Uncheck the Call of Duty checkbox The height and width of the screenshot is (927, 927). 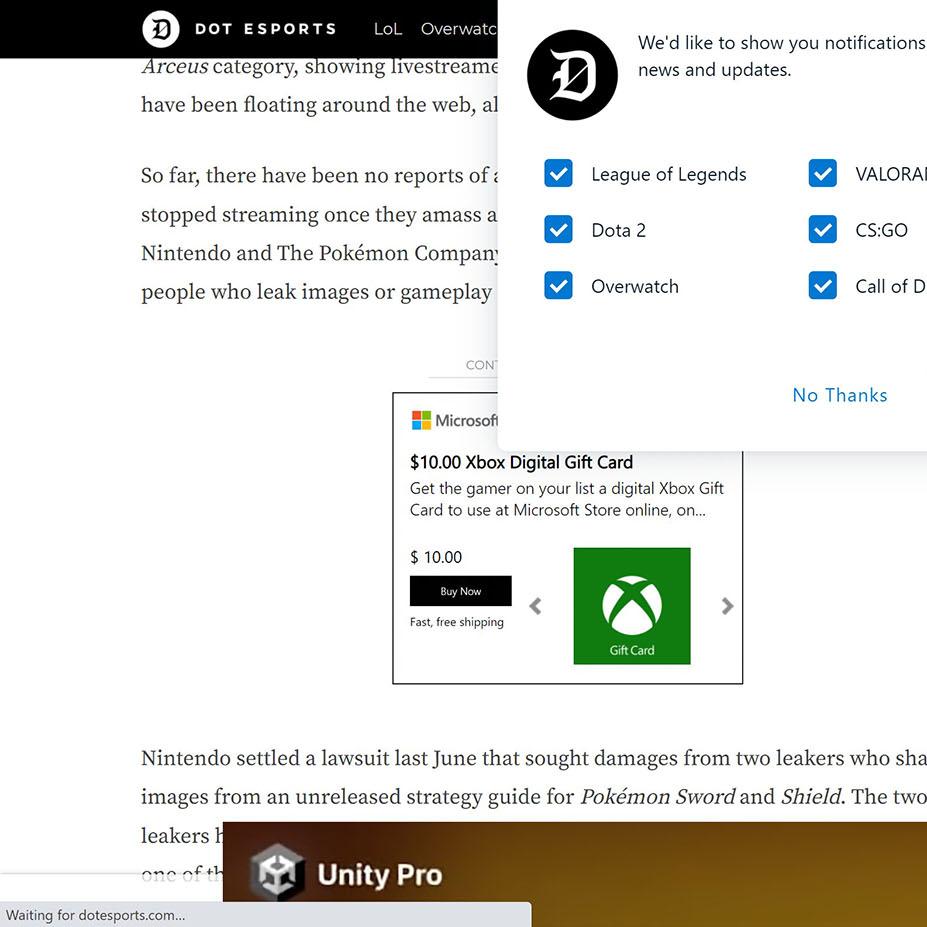[822, 286]
